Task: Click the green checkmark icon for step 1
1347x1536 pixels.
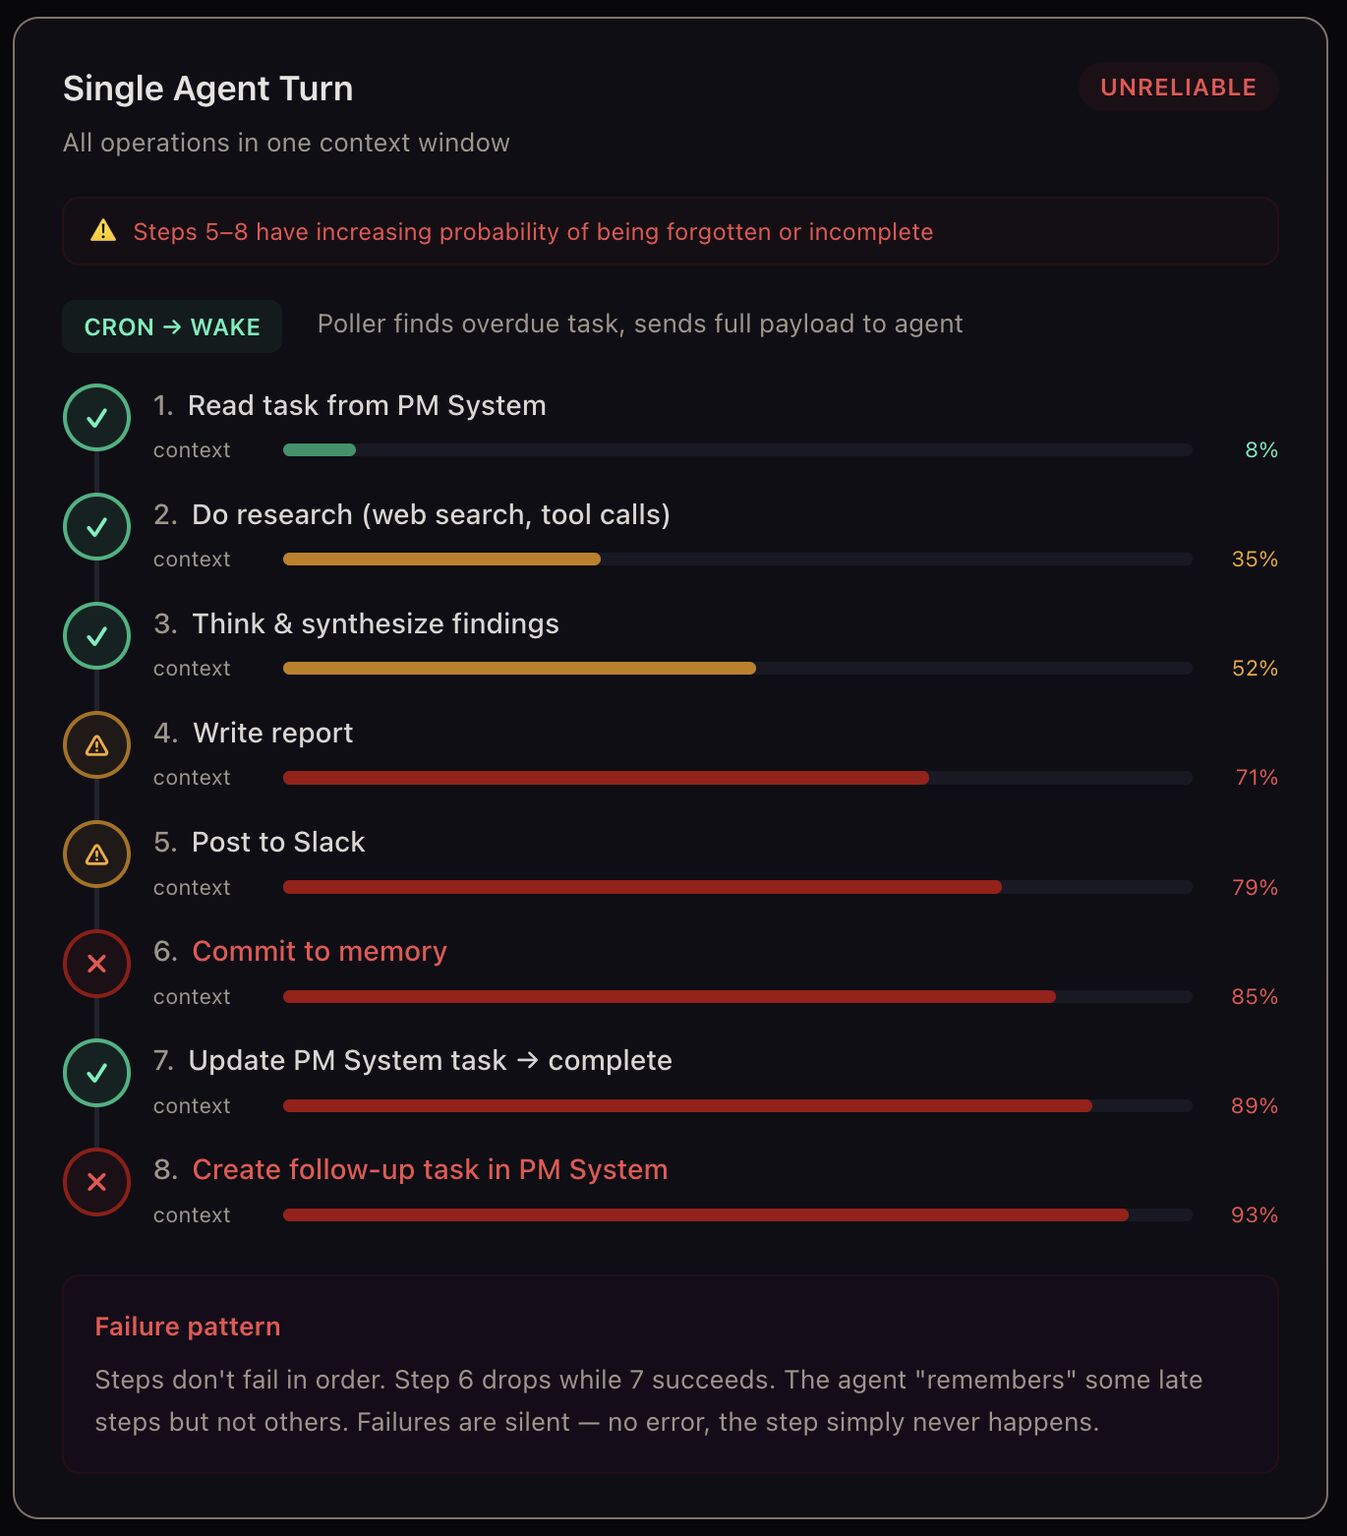Action: [x=97, y=418]
